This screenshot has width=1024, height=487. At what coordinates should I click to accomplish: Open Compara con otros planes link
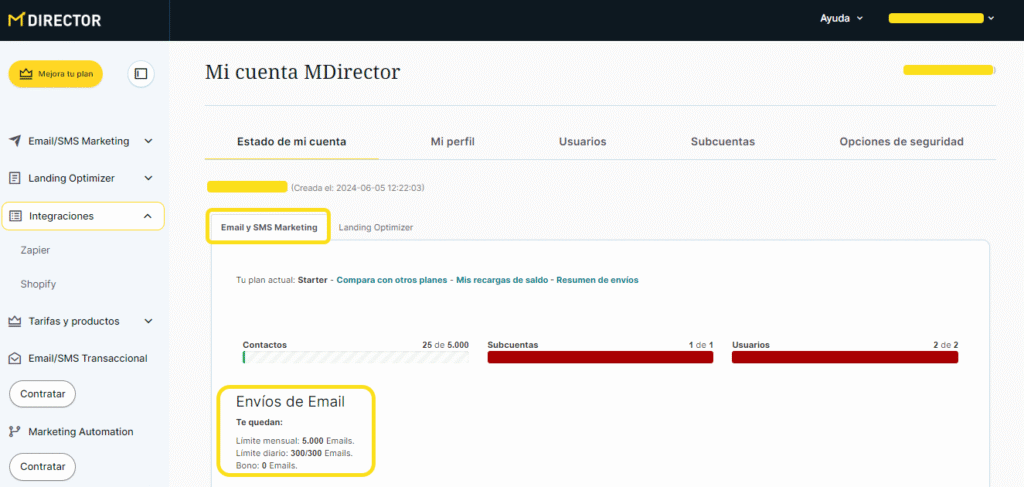[392, 280]
